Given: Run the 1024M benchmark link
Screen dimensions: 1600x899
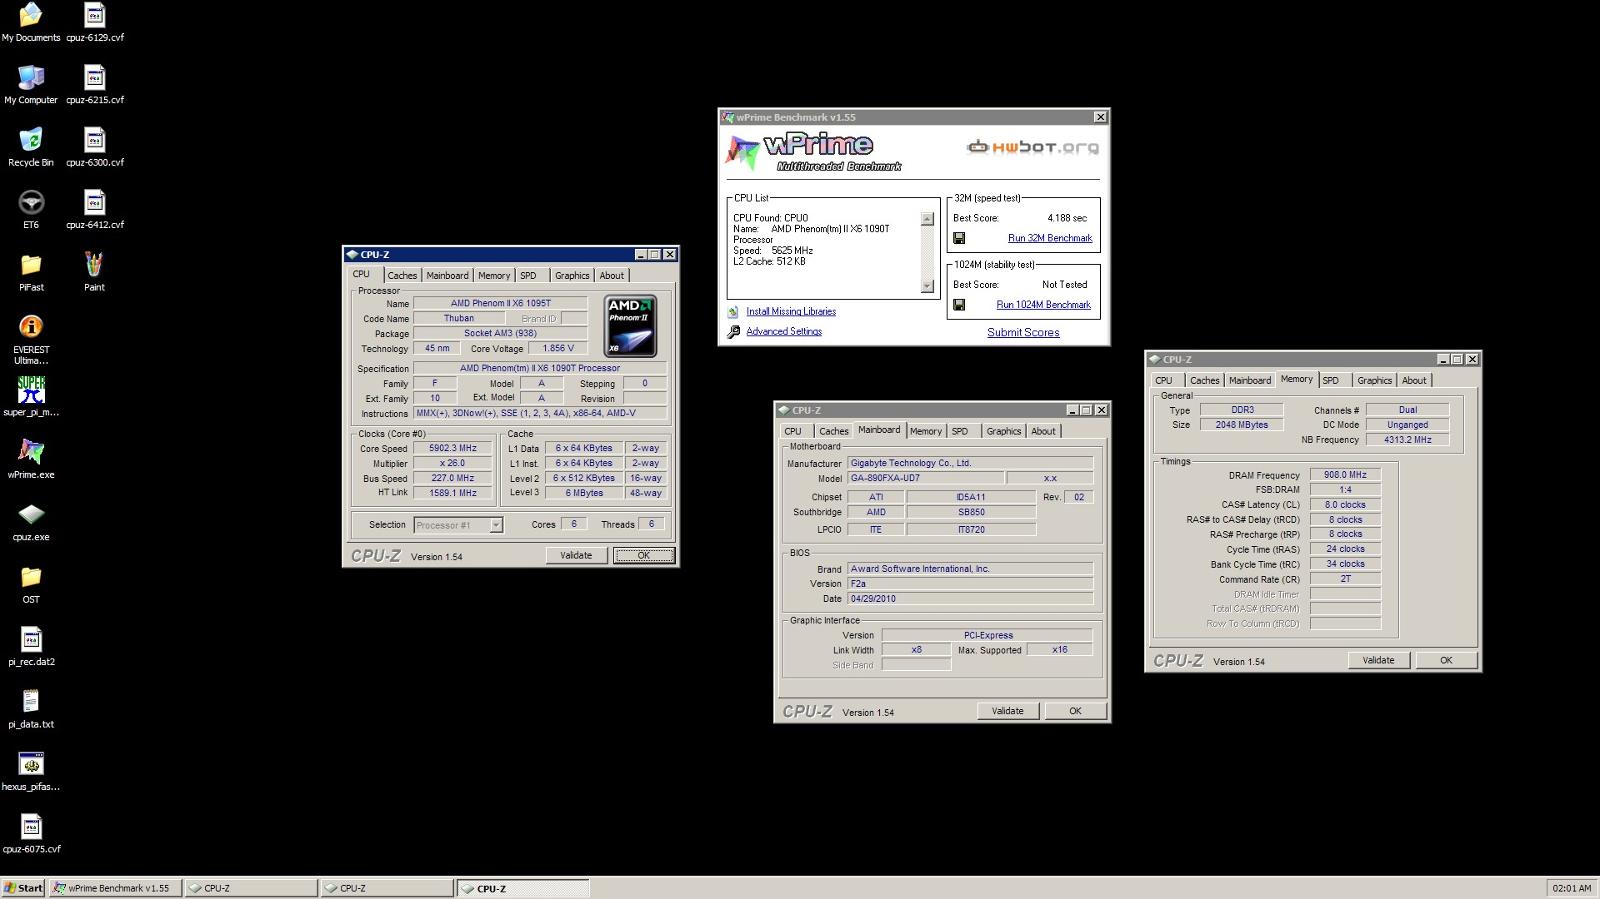Looking at the screenshot, I should click(1043, 305).
